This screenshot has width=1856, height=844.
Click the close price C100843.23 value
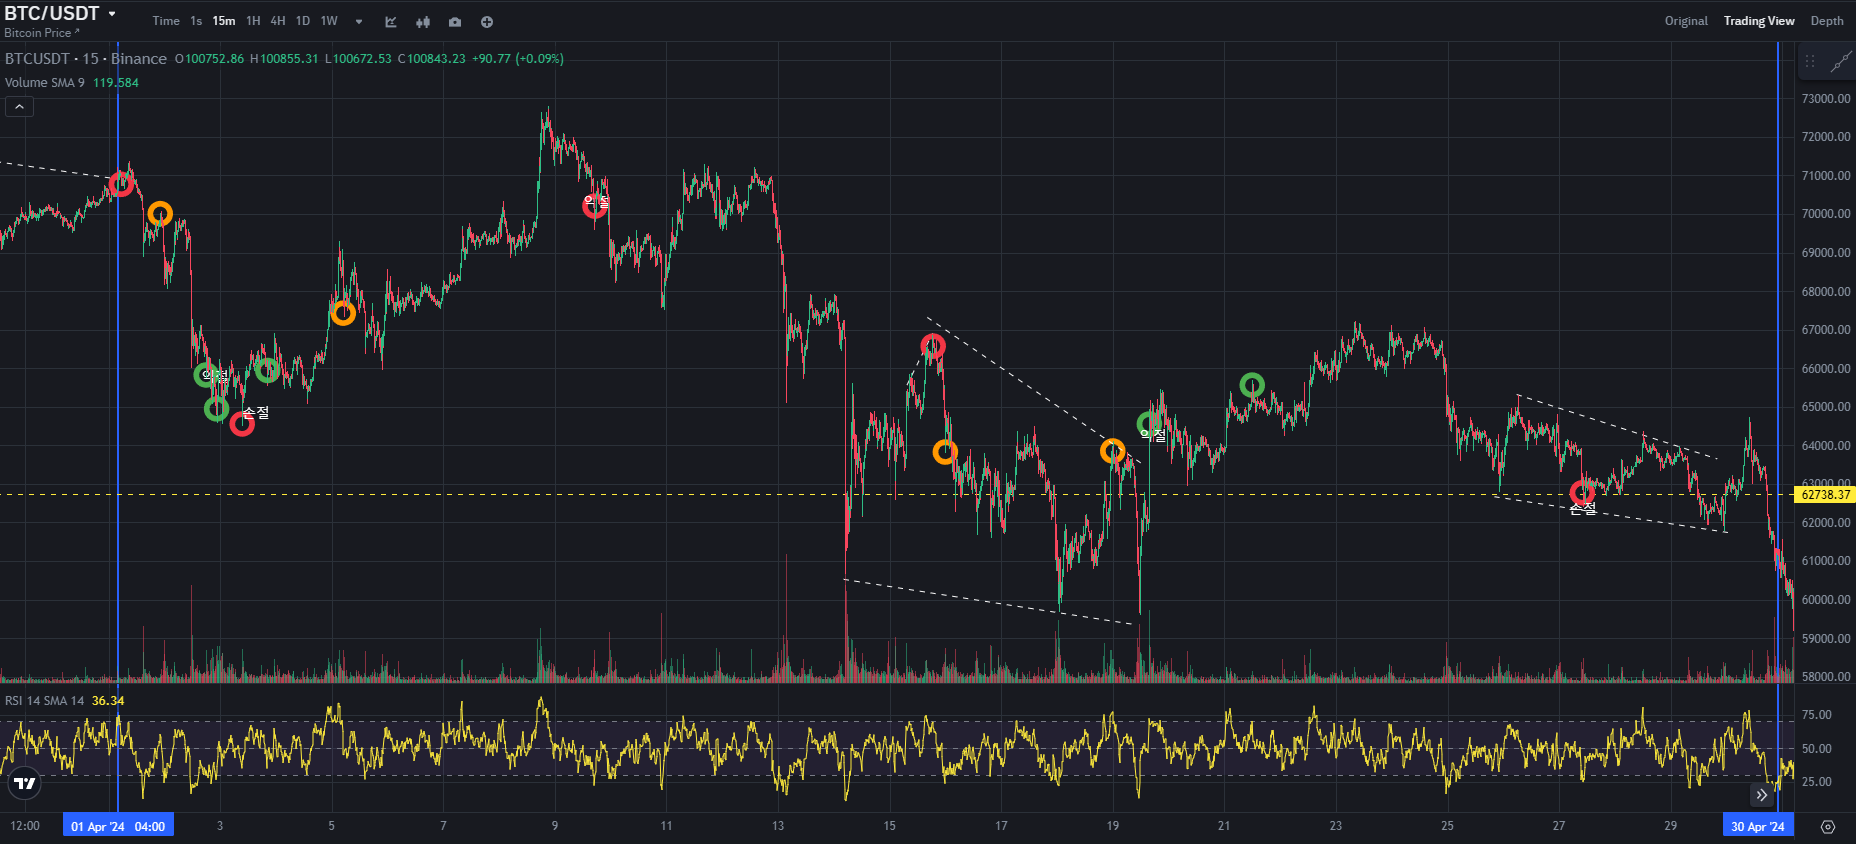pos(432,59)
